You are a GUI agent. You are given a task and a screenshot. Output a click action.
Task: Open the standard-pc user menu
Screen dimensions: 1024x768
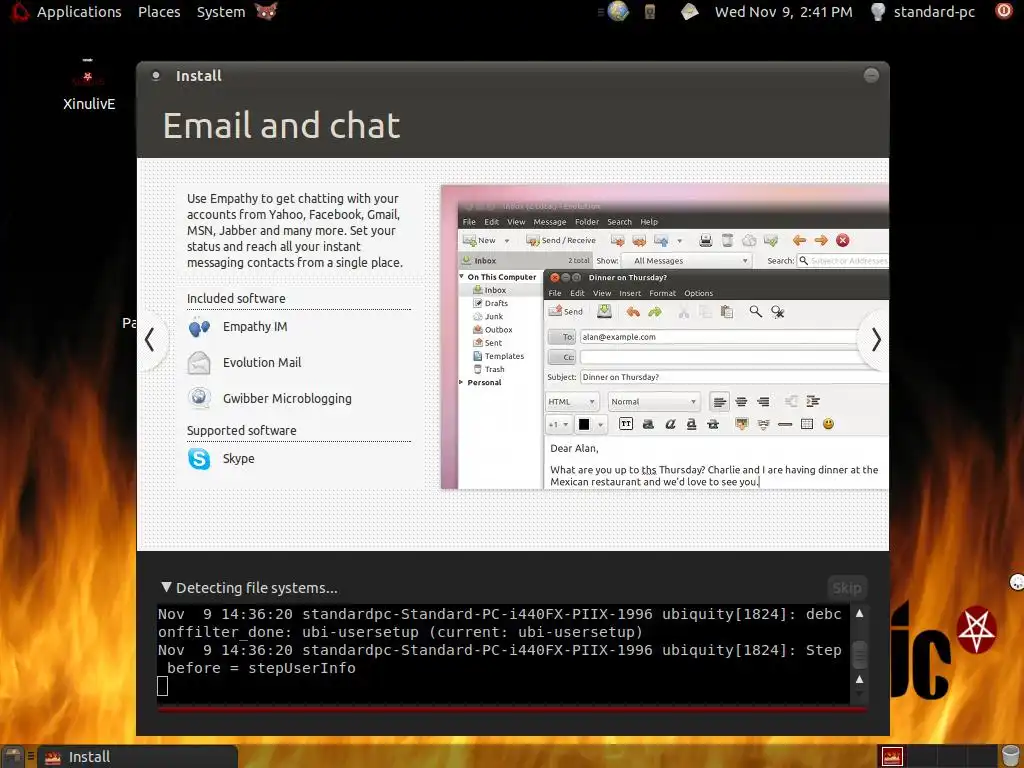[934, 12]
